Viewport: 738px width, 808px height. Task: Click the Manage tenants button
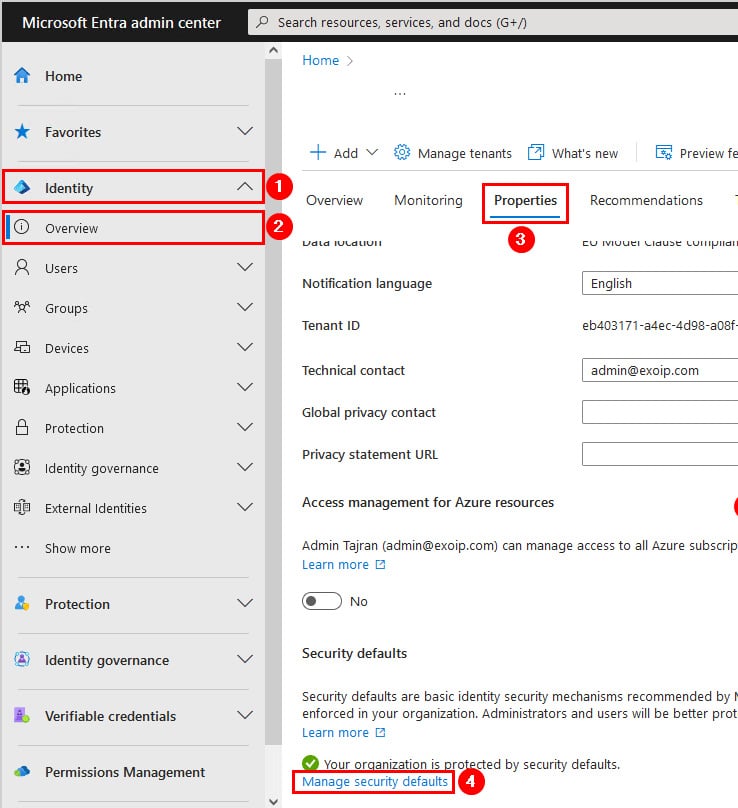[452, 153]
